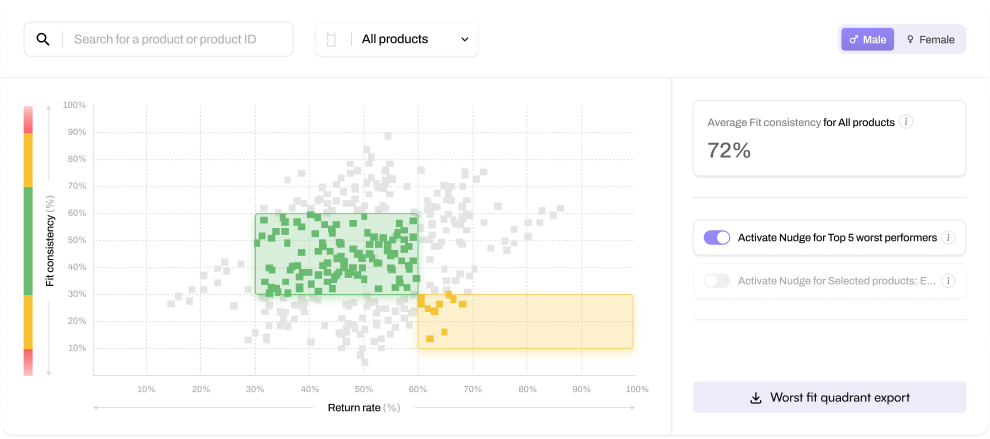Screen dimensions: 990x439
Task: Open info icon for Selected products nudge
Action: pos(948,280)
